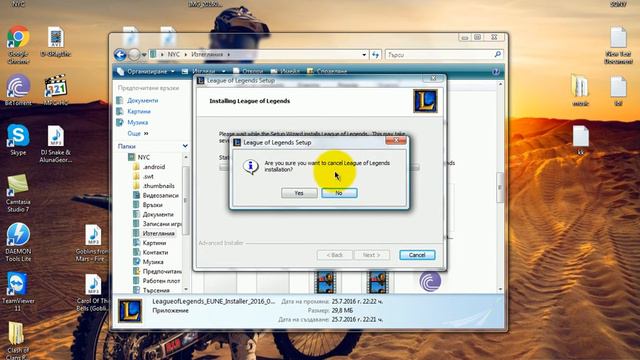Open Google Chrome desktop icon

(18, 44)
